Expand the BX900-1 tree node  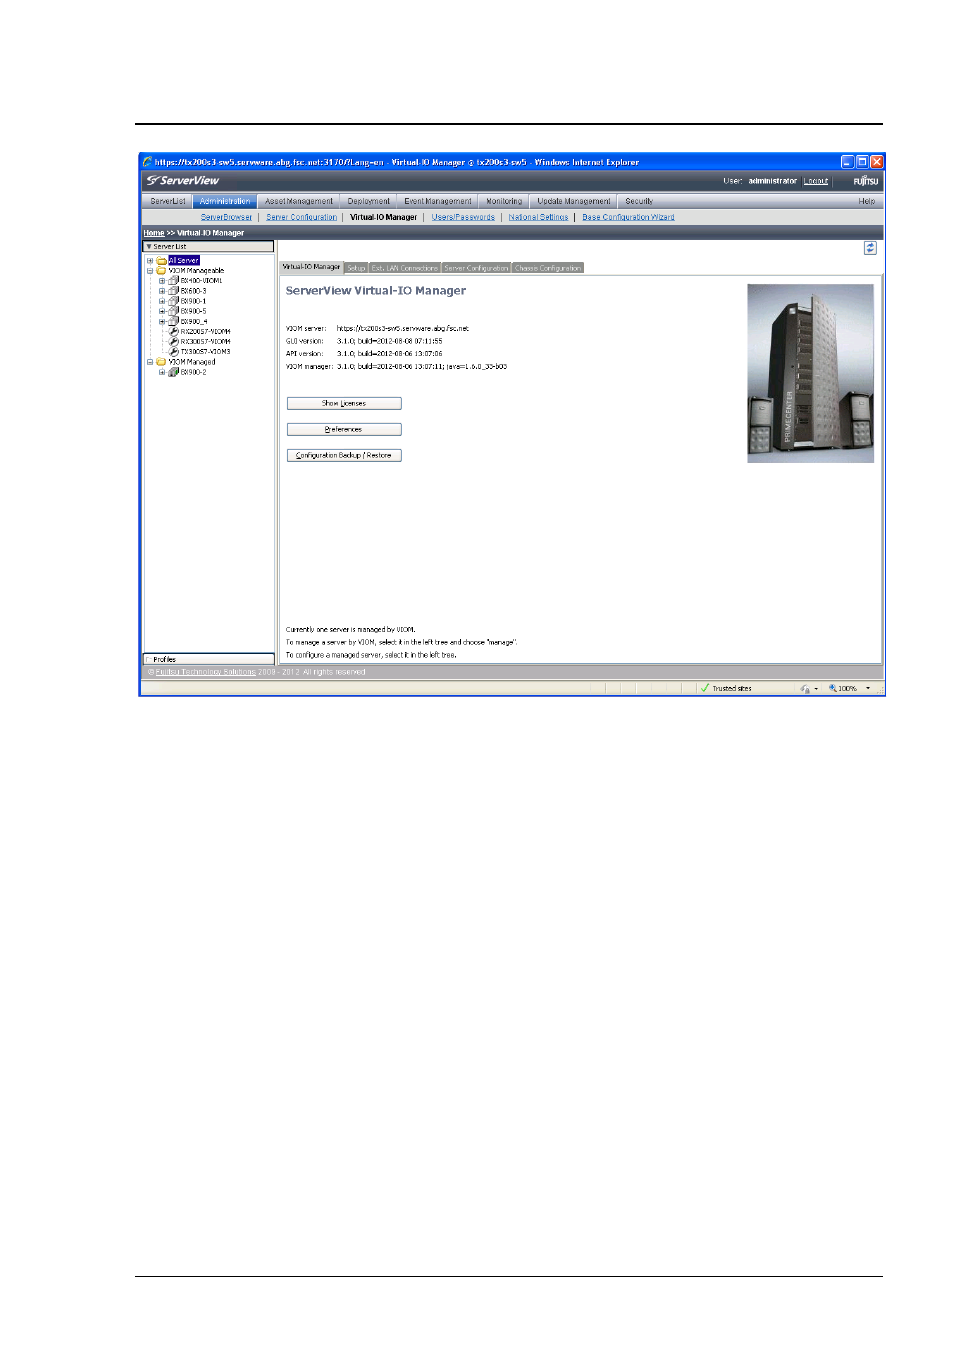(162, 301)
